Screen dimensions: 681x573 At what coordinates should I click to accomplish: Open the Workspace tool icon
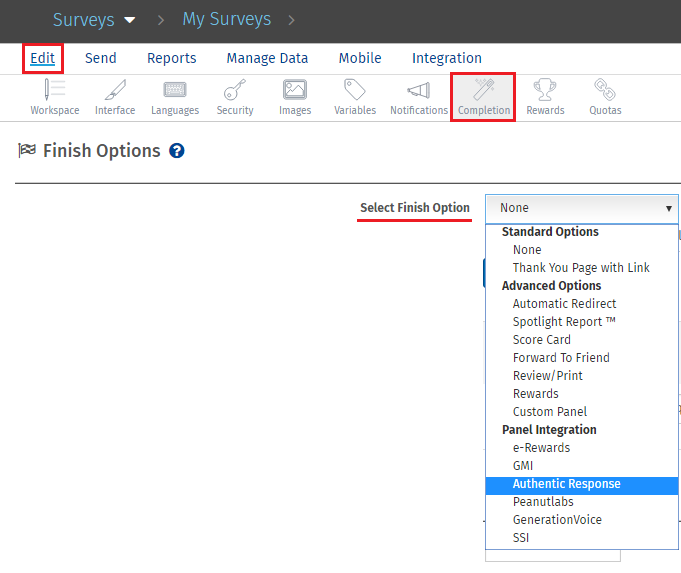(x=54, y=91)
